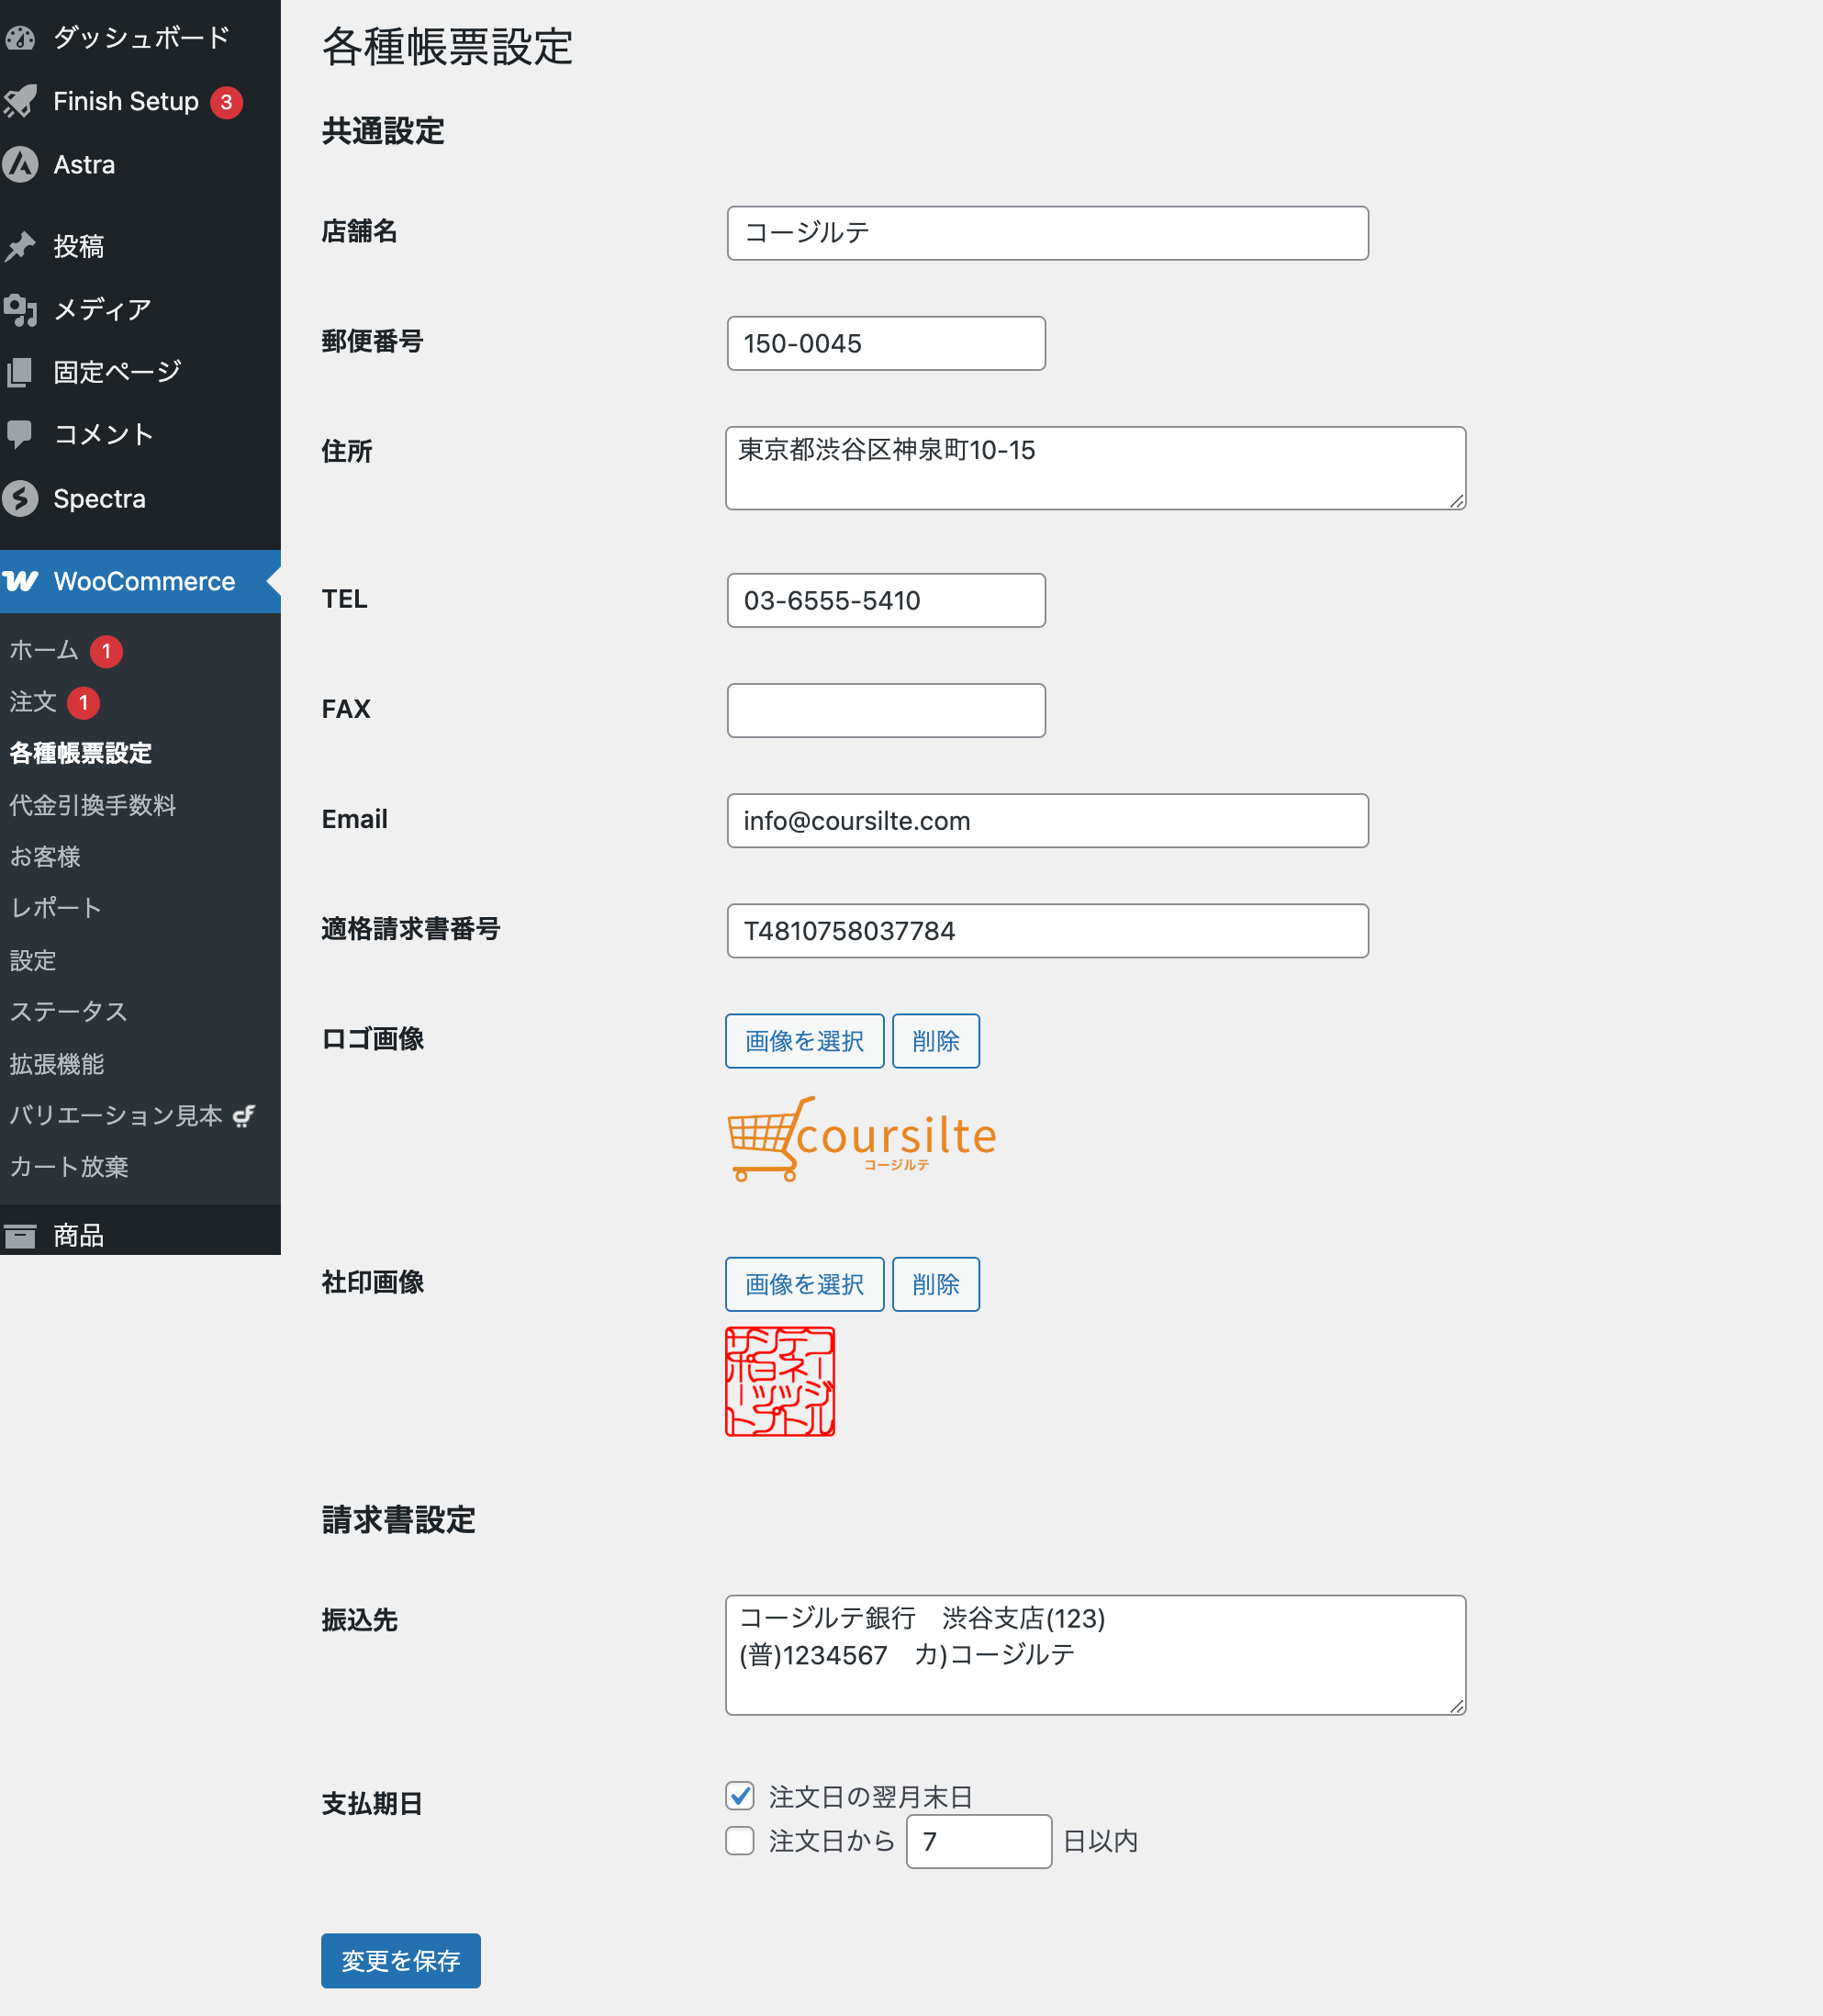
Task: Click 画像を選択 beside ロゴ画像
Action: coord(803,1040)
